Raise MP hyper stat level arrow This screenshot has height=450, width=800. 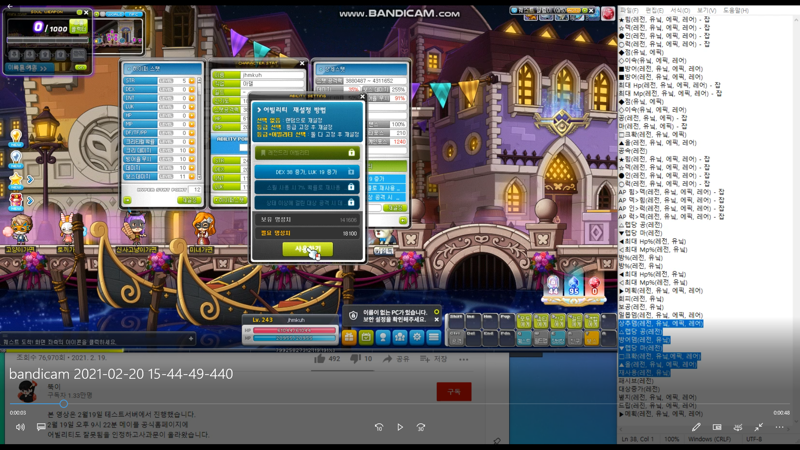point(192,124)
